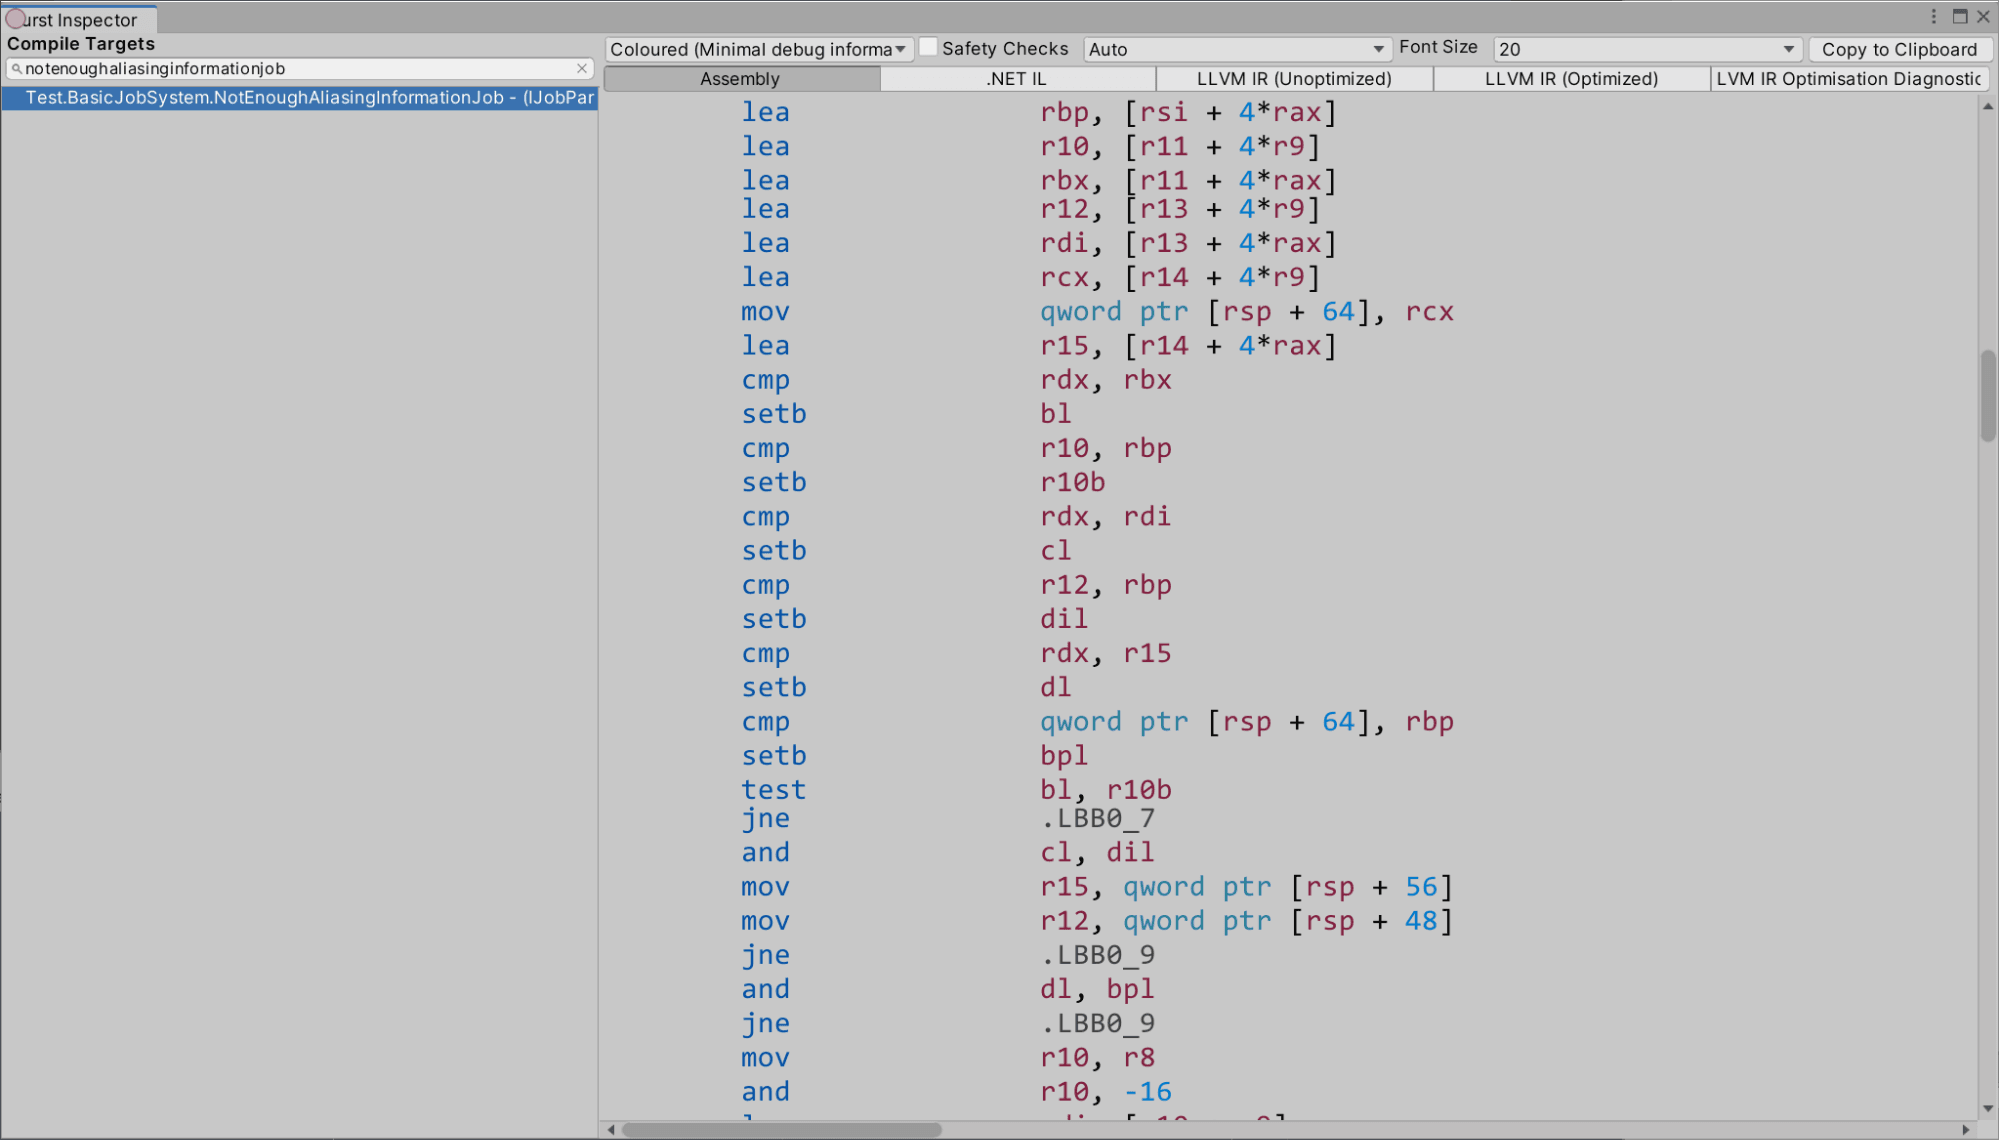The width and height of the screenshot is (1999, 1140).
Task: Click the search magnifier icon
Action: (16, 69)
